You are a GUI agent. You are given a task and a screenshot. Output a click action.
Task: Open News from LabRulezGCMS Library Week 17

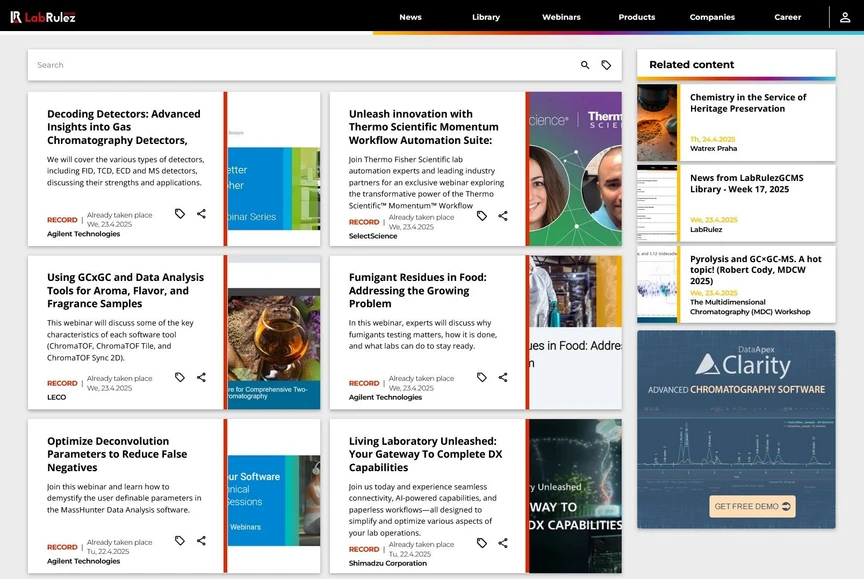tap(747, 183)
